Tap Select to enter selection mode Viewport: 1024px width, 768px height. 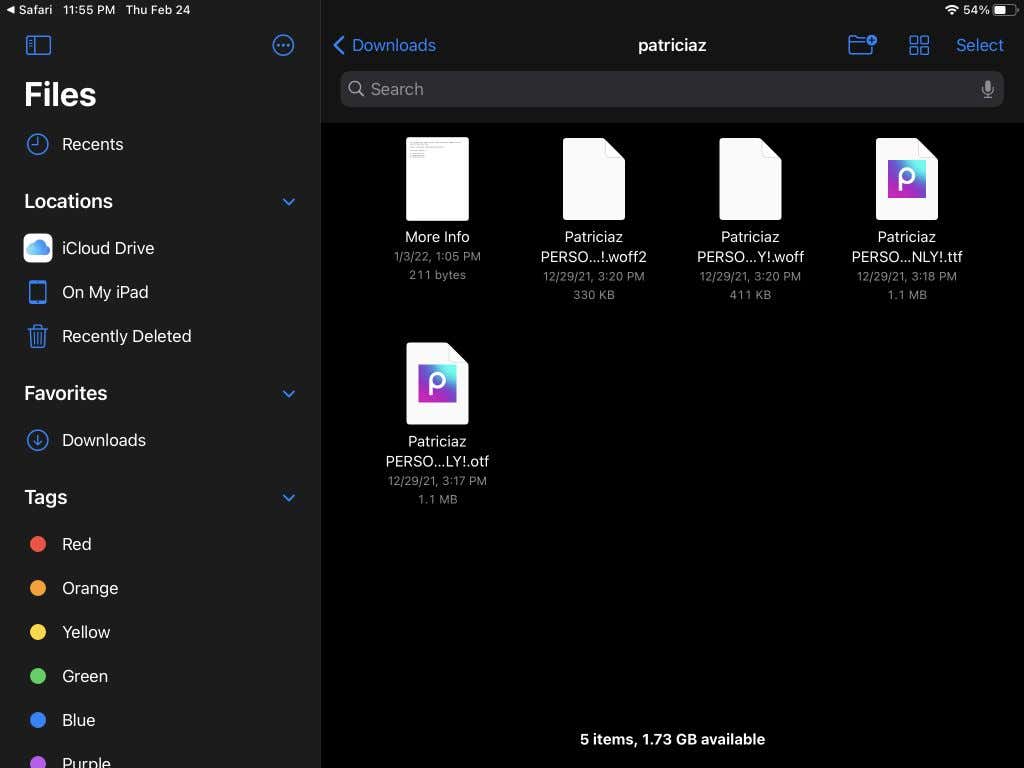pyautogui.click(x=979, y=45)
